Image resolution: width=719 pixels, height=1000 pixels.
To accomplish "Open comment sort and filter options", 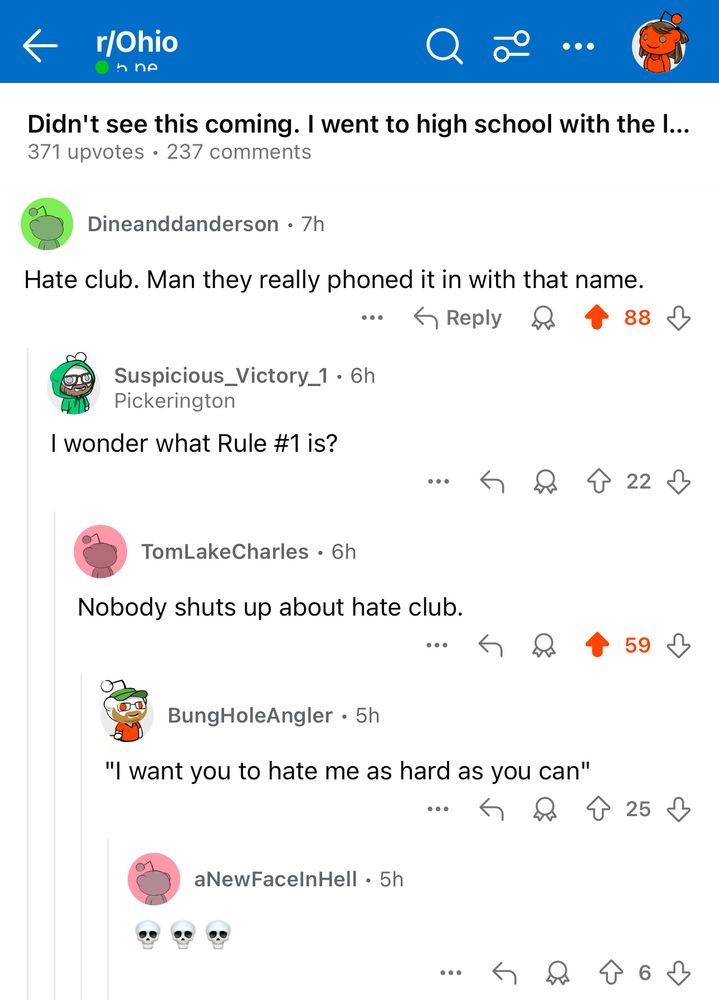I will 512,46.
